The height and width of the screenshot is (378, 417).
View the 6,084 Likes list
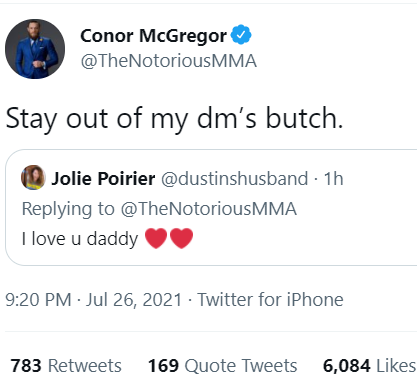pyautogui.click(x=369, y=366)
